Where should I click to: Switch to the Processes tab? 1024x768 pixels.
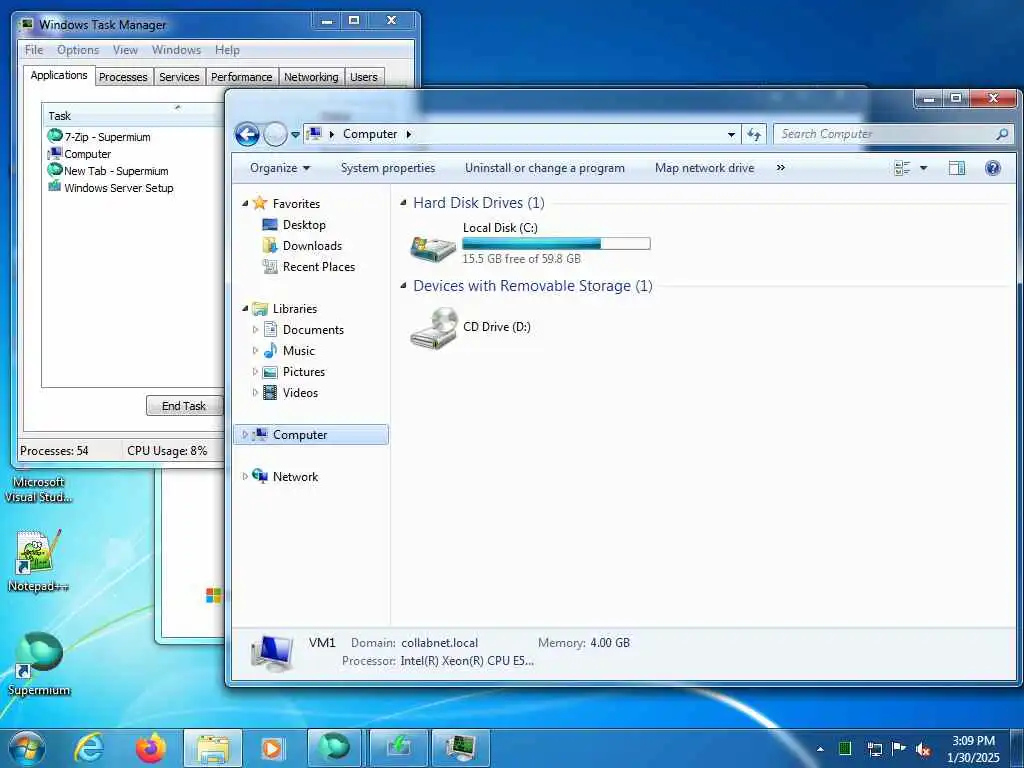[123, 77]
